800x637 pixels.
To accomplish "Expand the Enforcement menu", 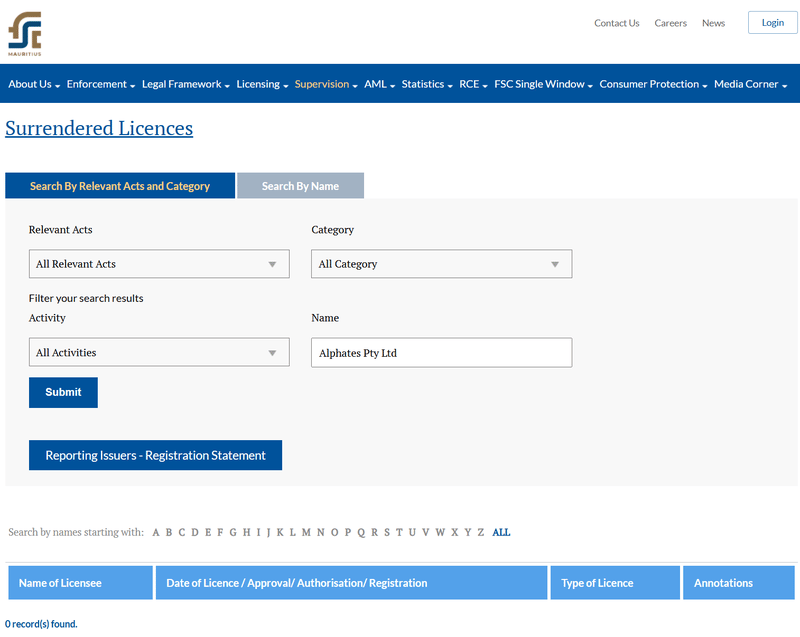I will [101, 84].
